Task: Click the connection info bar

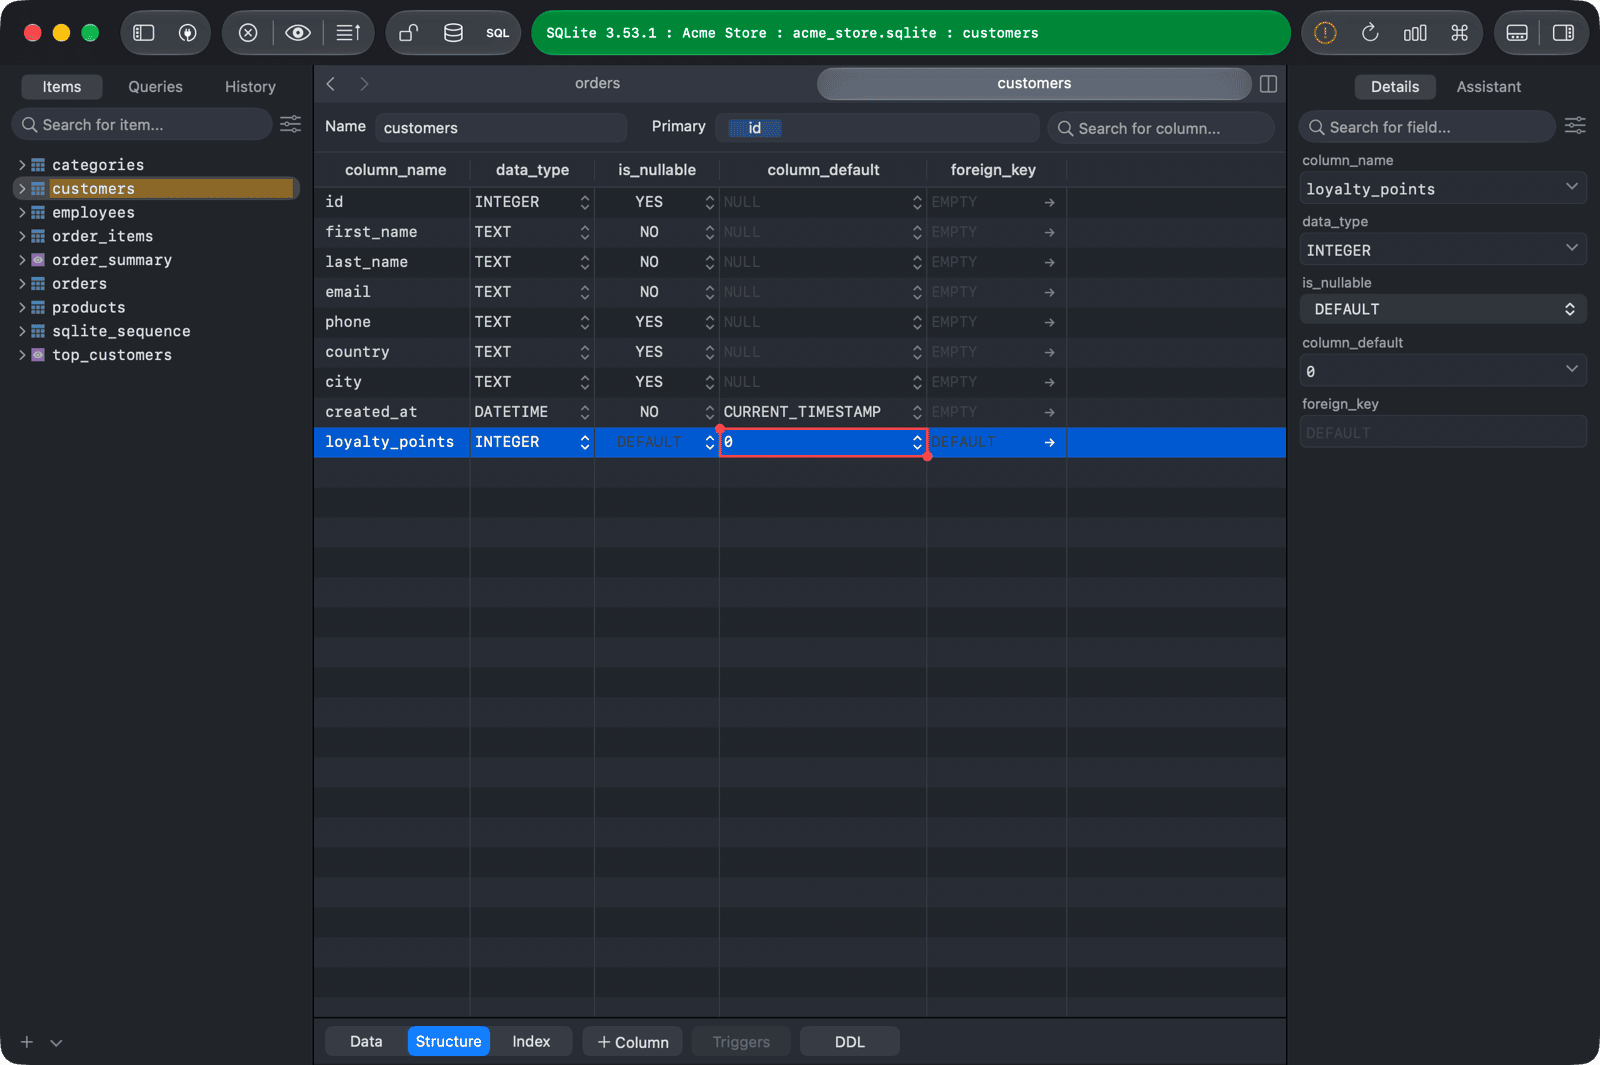Action: (x=911, y=33)
